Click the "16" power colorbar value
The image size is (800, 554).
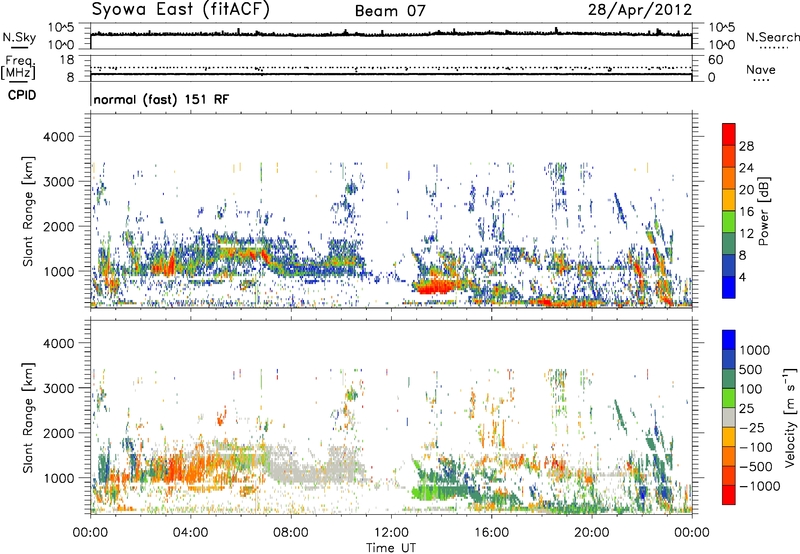coord(746,212)
